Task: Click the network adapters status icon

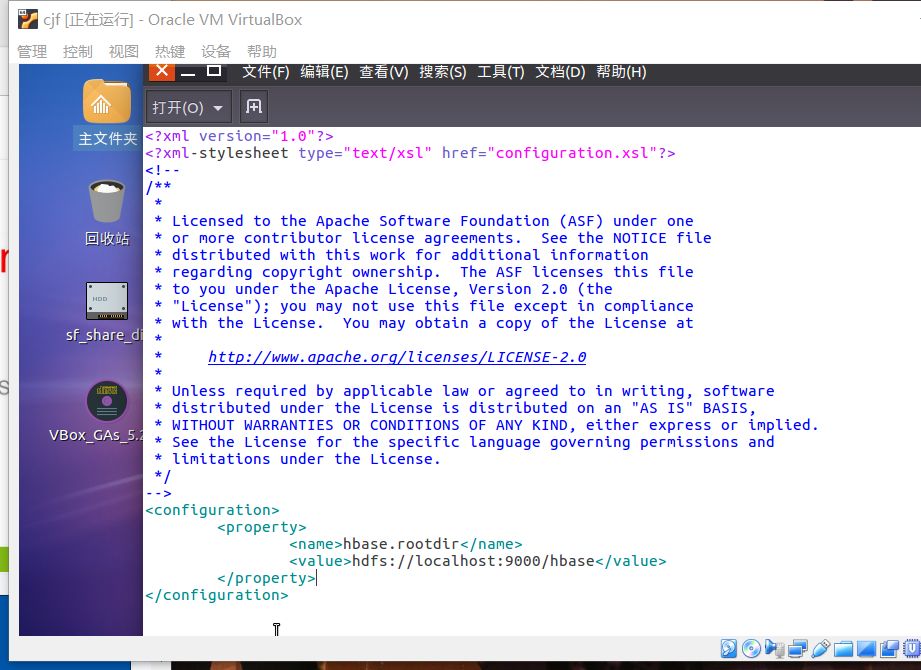Action: click(798, 648)
